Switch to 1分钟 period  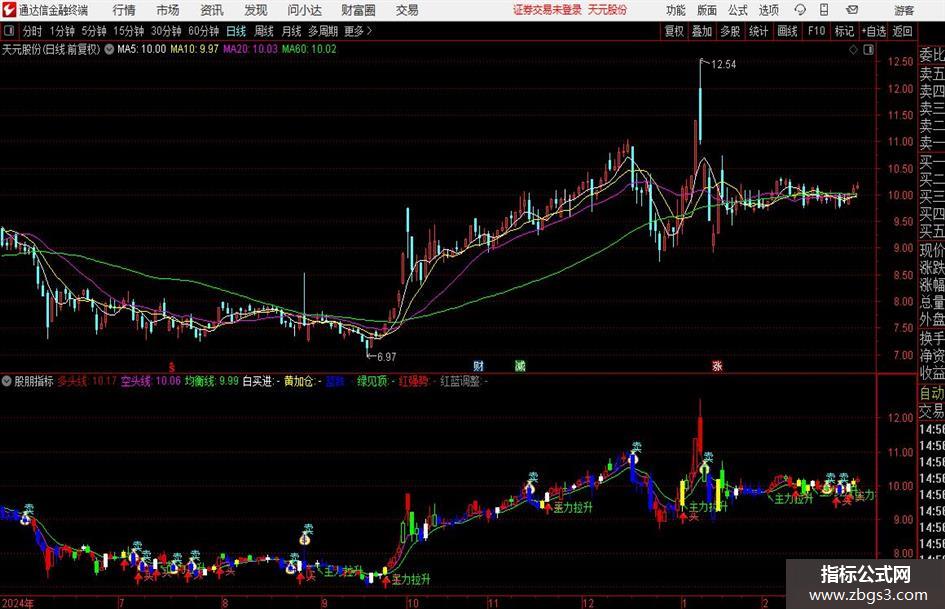pyautogui.click(x=61, y=31)
